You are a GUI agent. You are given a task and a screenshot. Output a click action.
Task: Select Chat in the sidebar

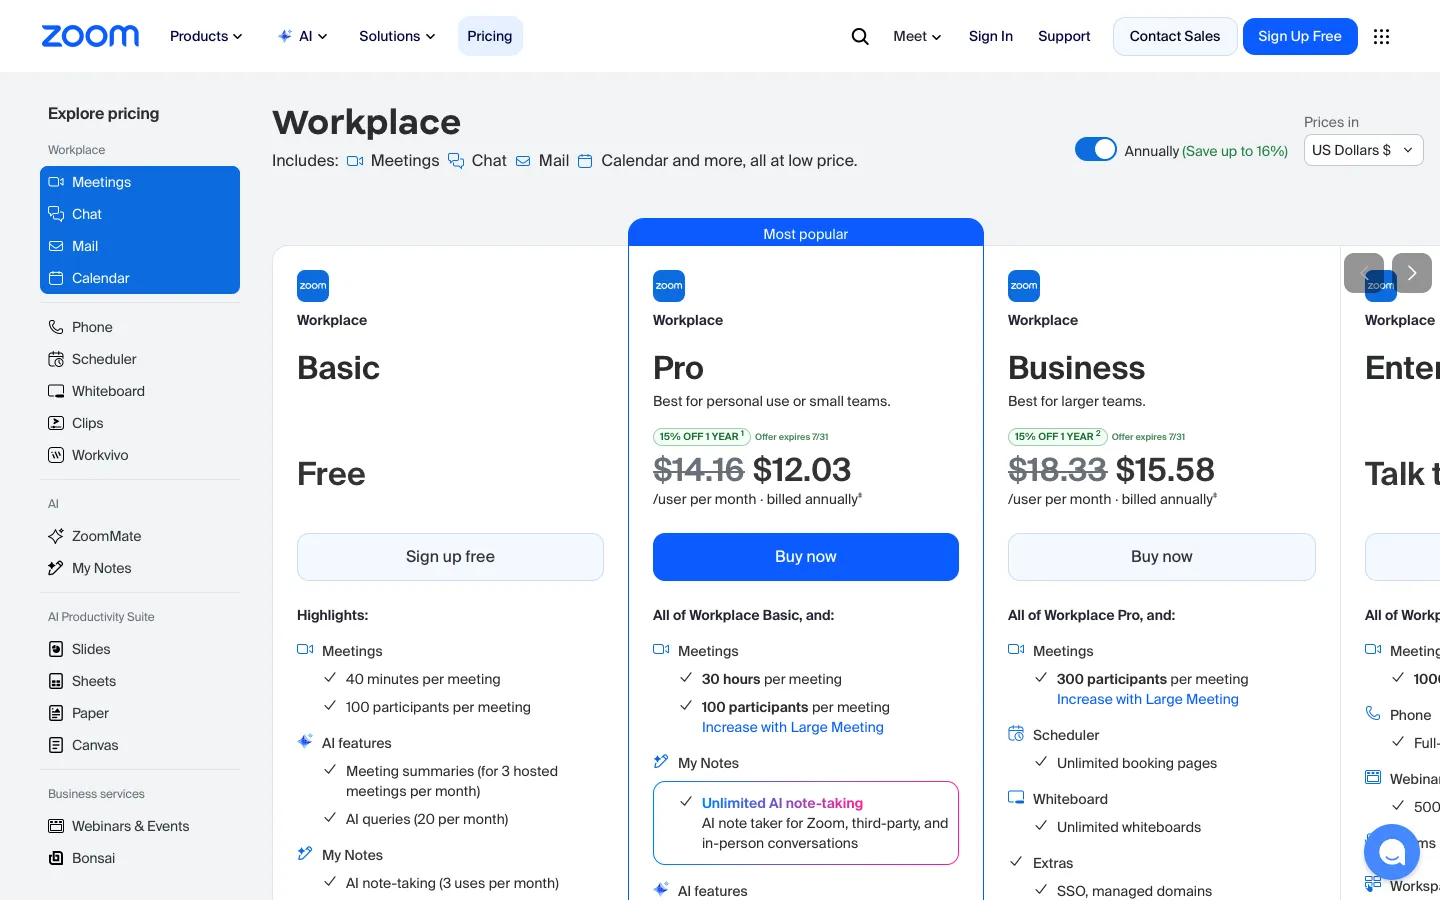[x=140, y=214]
